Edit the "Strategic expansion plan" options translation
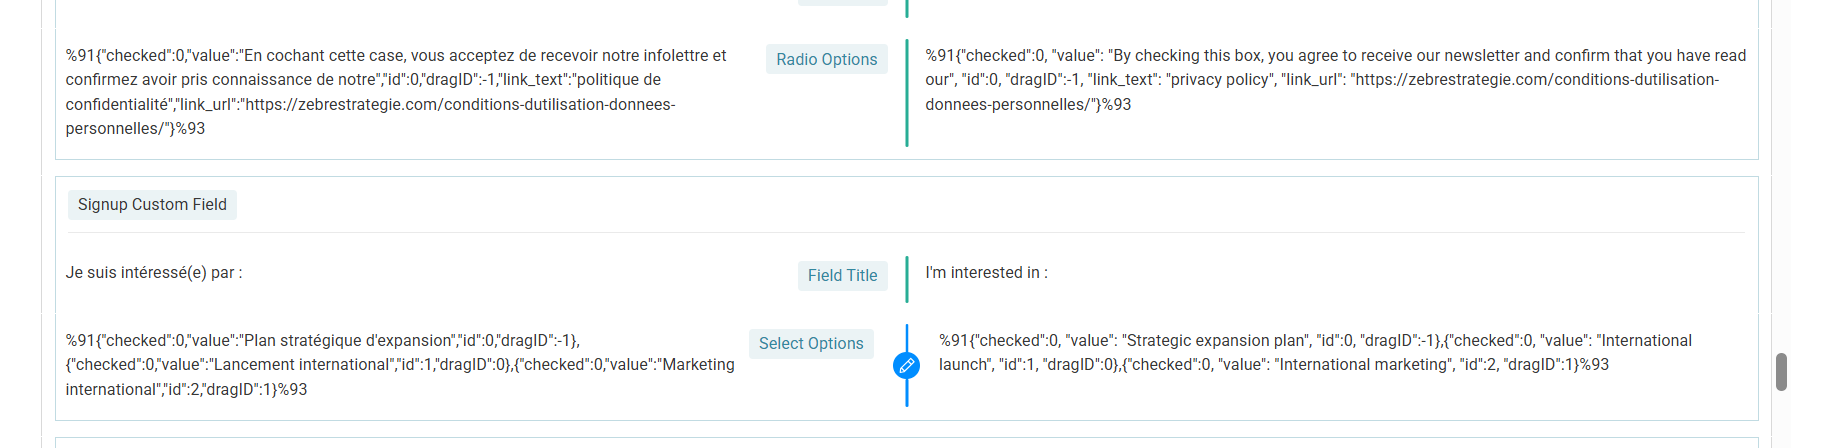1830x448 pixels. pos(1315,353)
